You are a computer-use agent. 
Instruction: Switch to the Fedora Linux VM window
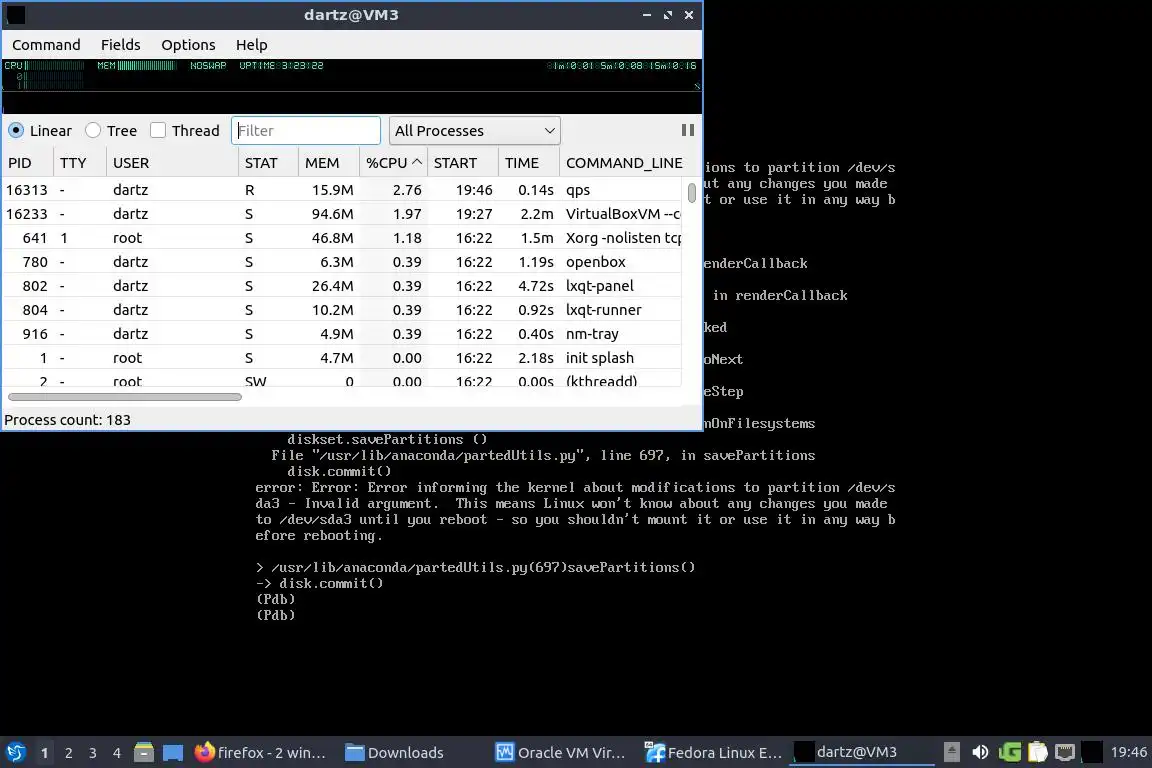point(713,752)
